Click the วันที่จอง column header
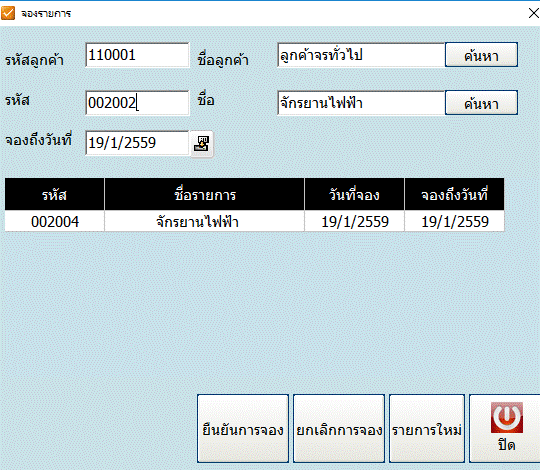540x470 pixels. click(354, 195)
